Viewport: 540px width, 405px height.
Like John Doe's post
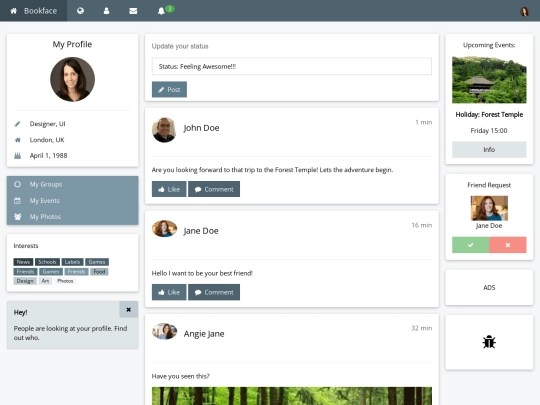pyautogui.click(x=169, y=189)
